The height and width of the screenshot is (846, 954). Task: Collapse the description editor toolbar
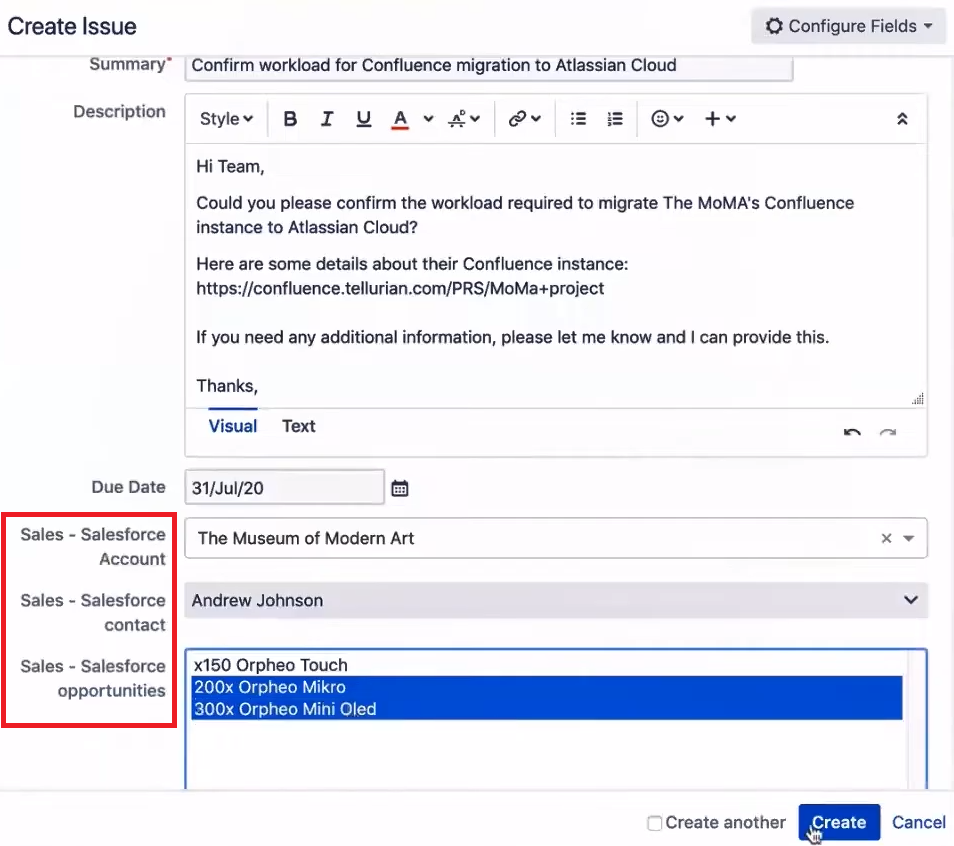(902, 119)
